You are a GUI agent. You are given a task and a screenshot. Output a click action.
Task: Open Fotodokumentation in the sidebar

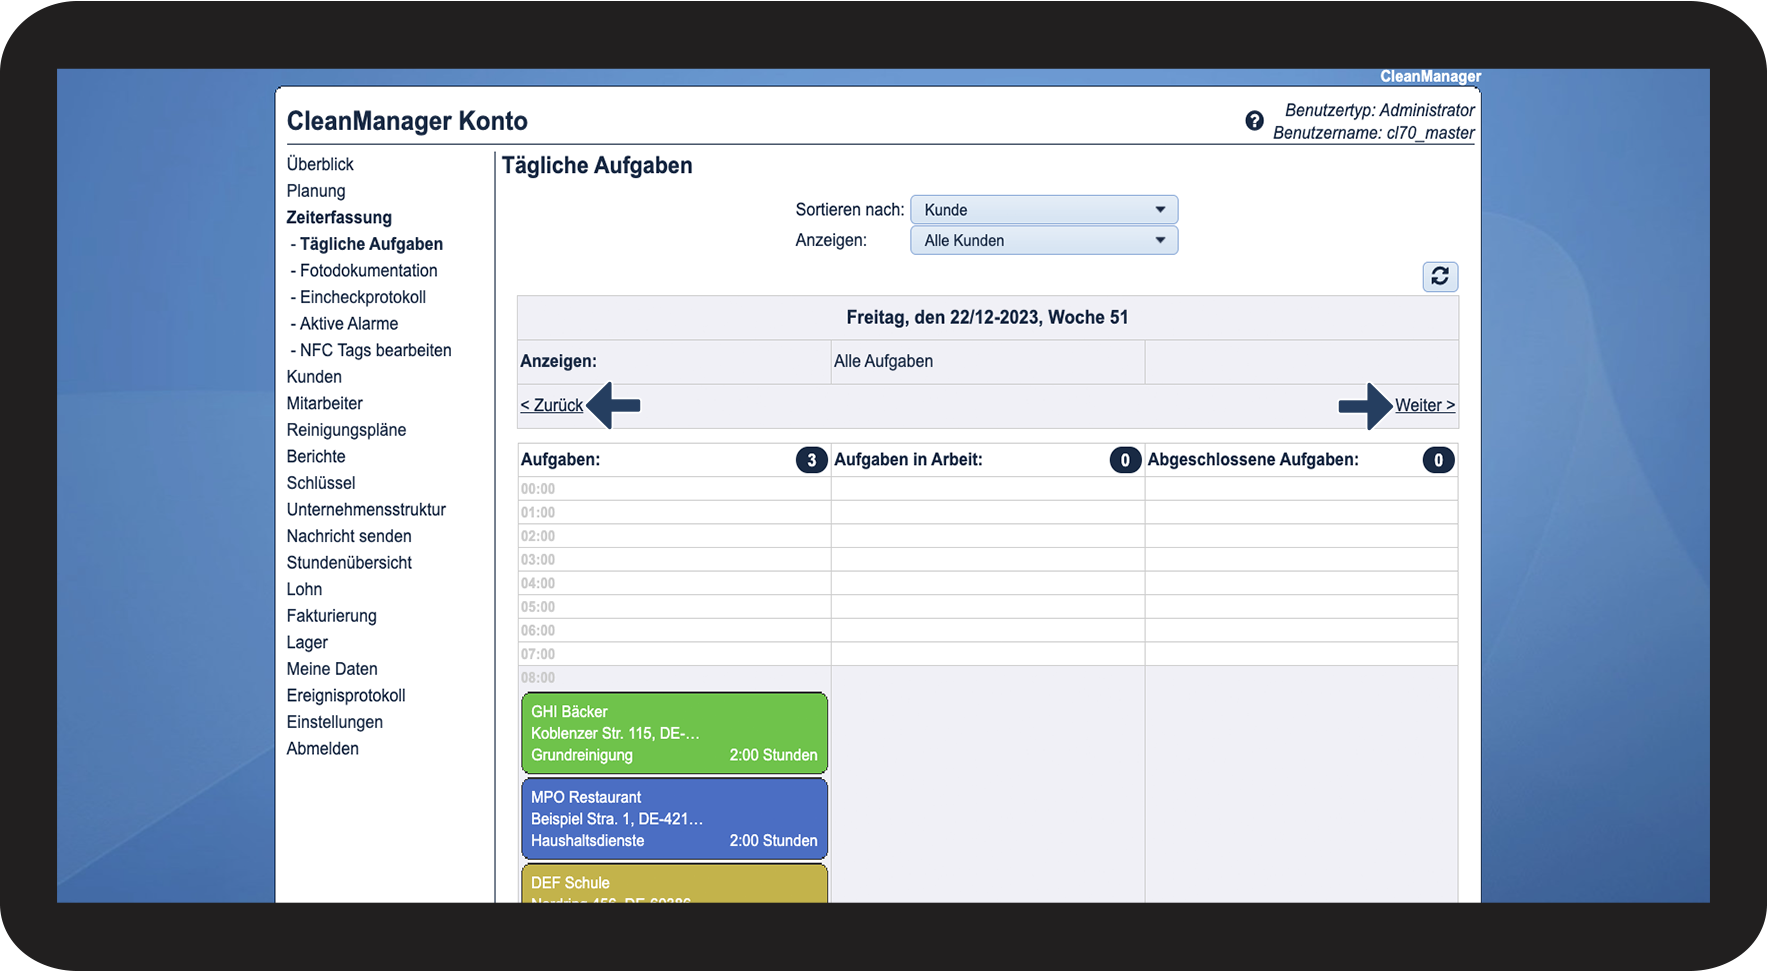368,270
